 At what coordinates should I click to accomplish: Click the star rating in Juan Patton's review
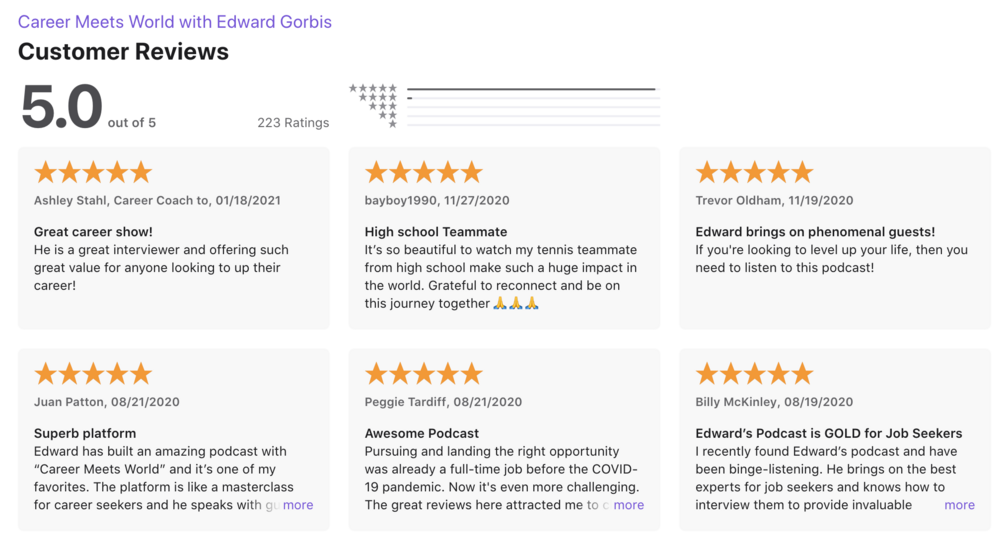click(x=93, y=374)
